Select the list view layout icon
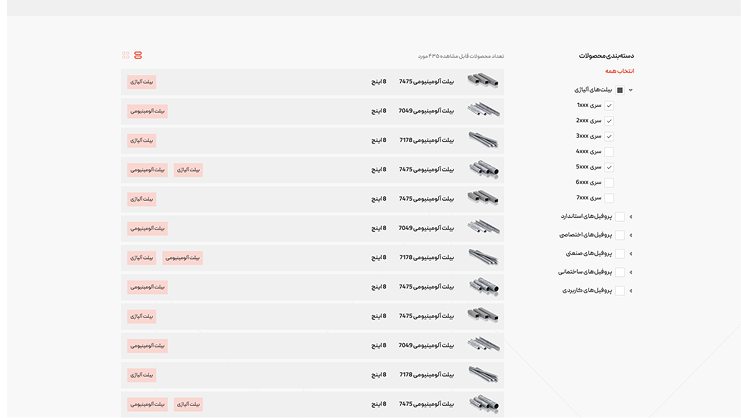The width and height of the screenshot is (741, 418). point(138,55)
